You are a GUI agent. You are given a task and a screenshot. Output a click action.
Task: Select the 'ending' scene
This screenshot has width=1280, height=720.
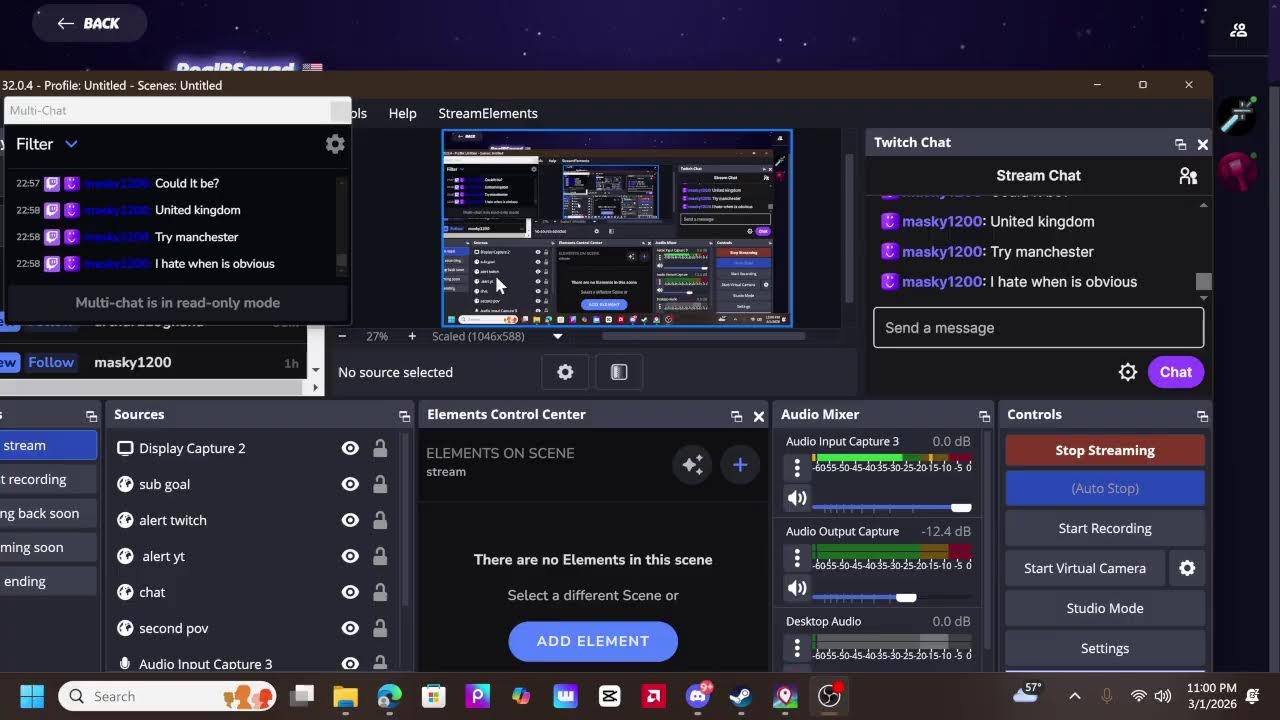point(48,582)
